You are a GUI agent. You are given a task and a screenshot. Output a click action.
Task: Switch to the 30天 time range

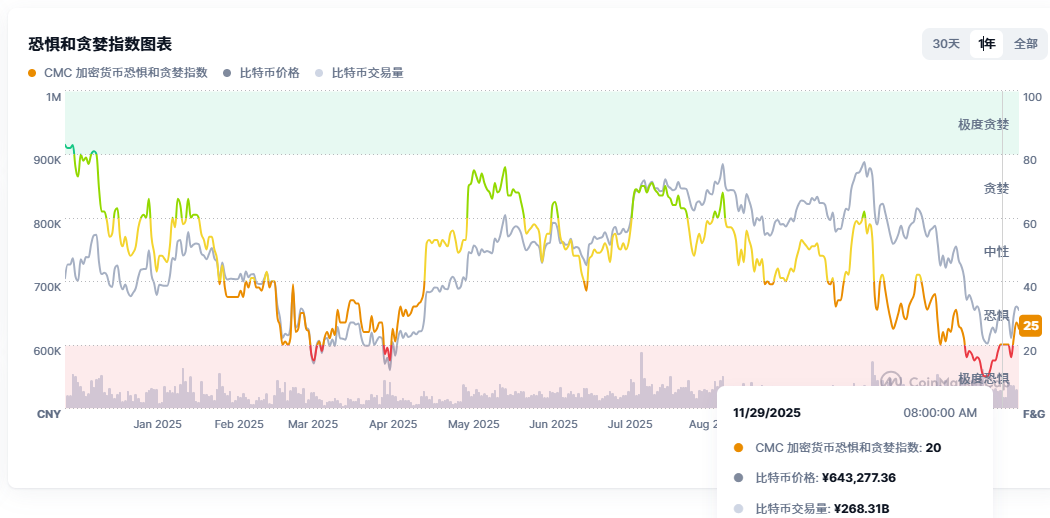point(946,44)
